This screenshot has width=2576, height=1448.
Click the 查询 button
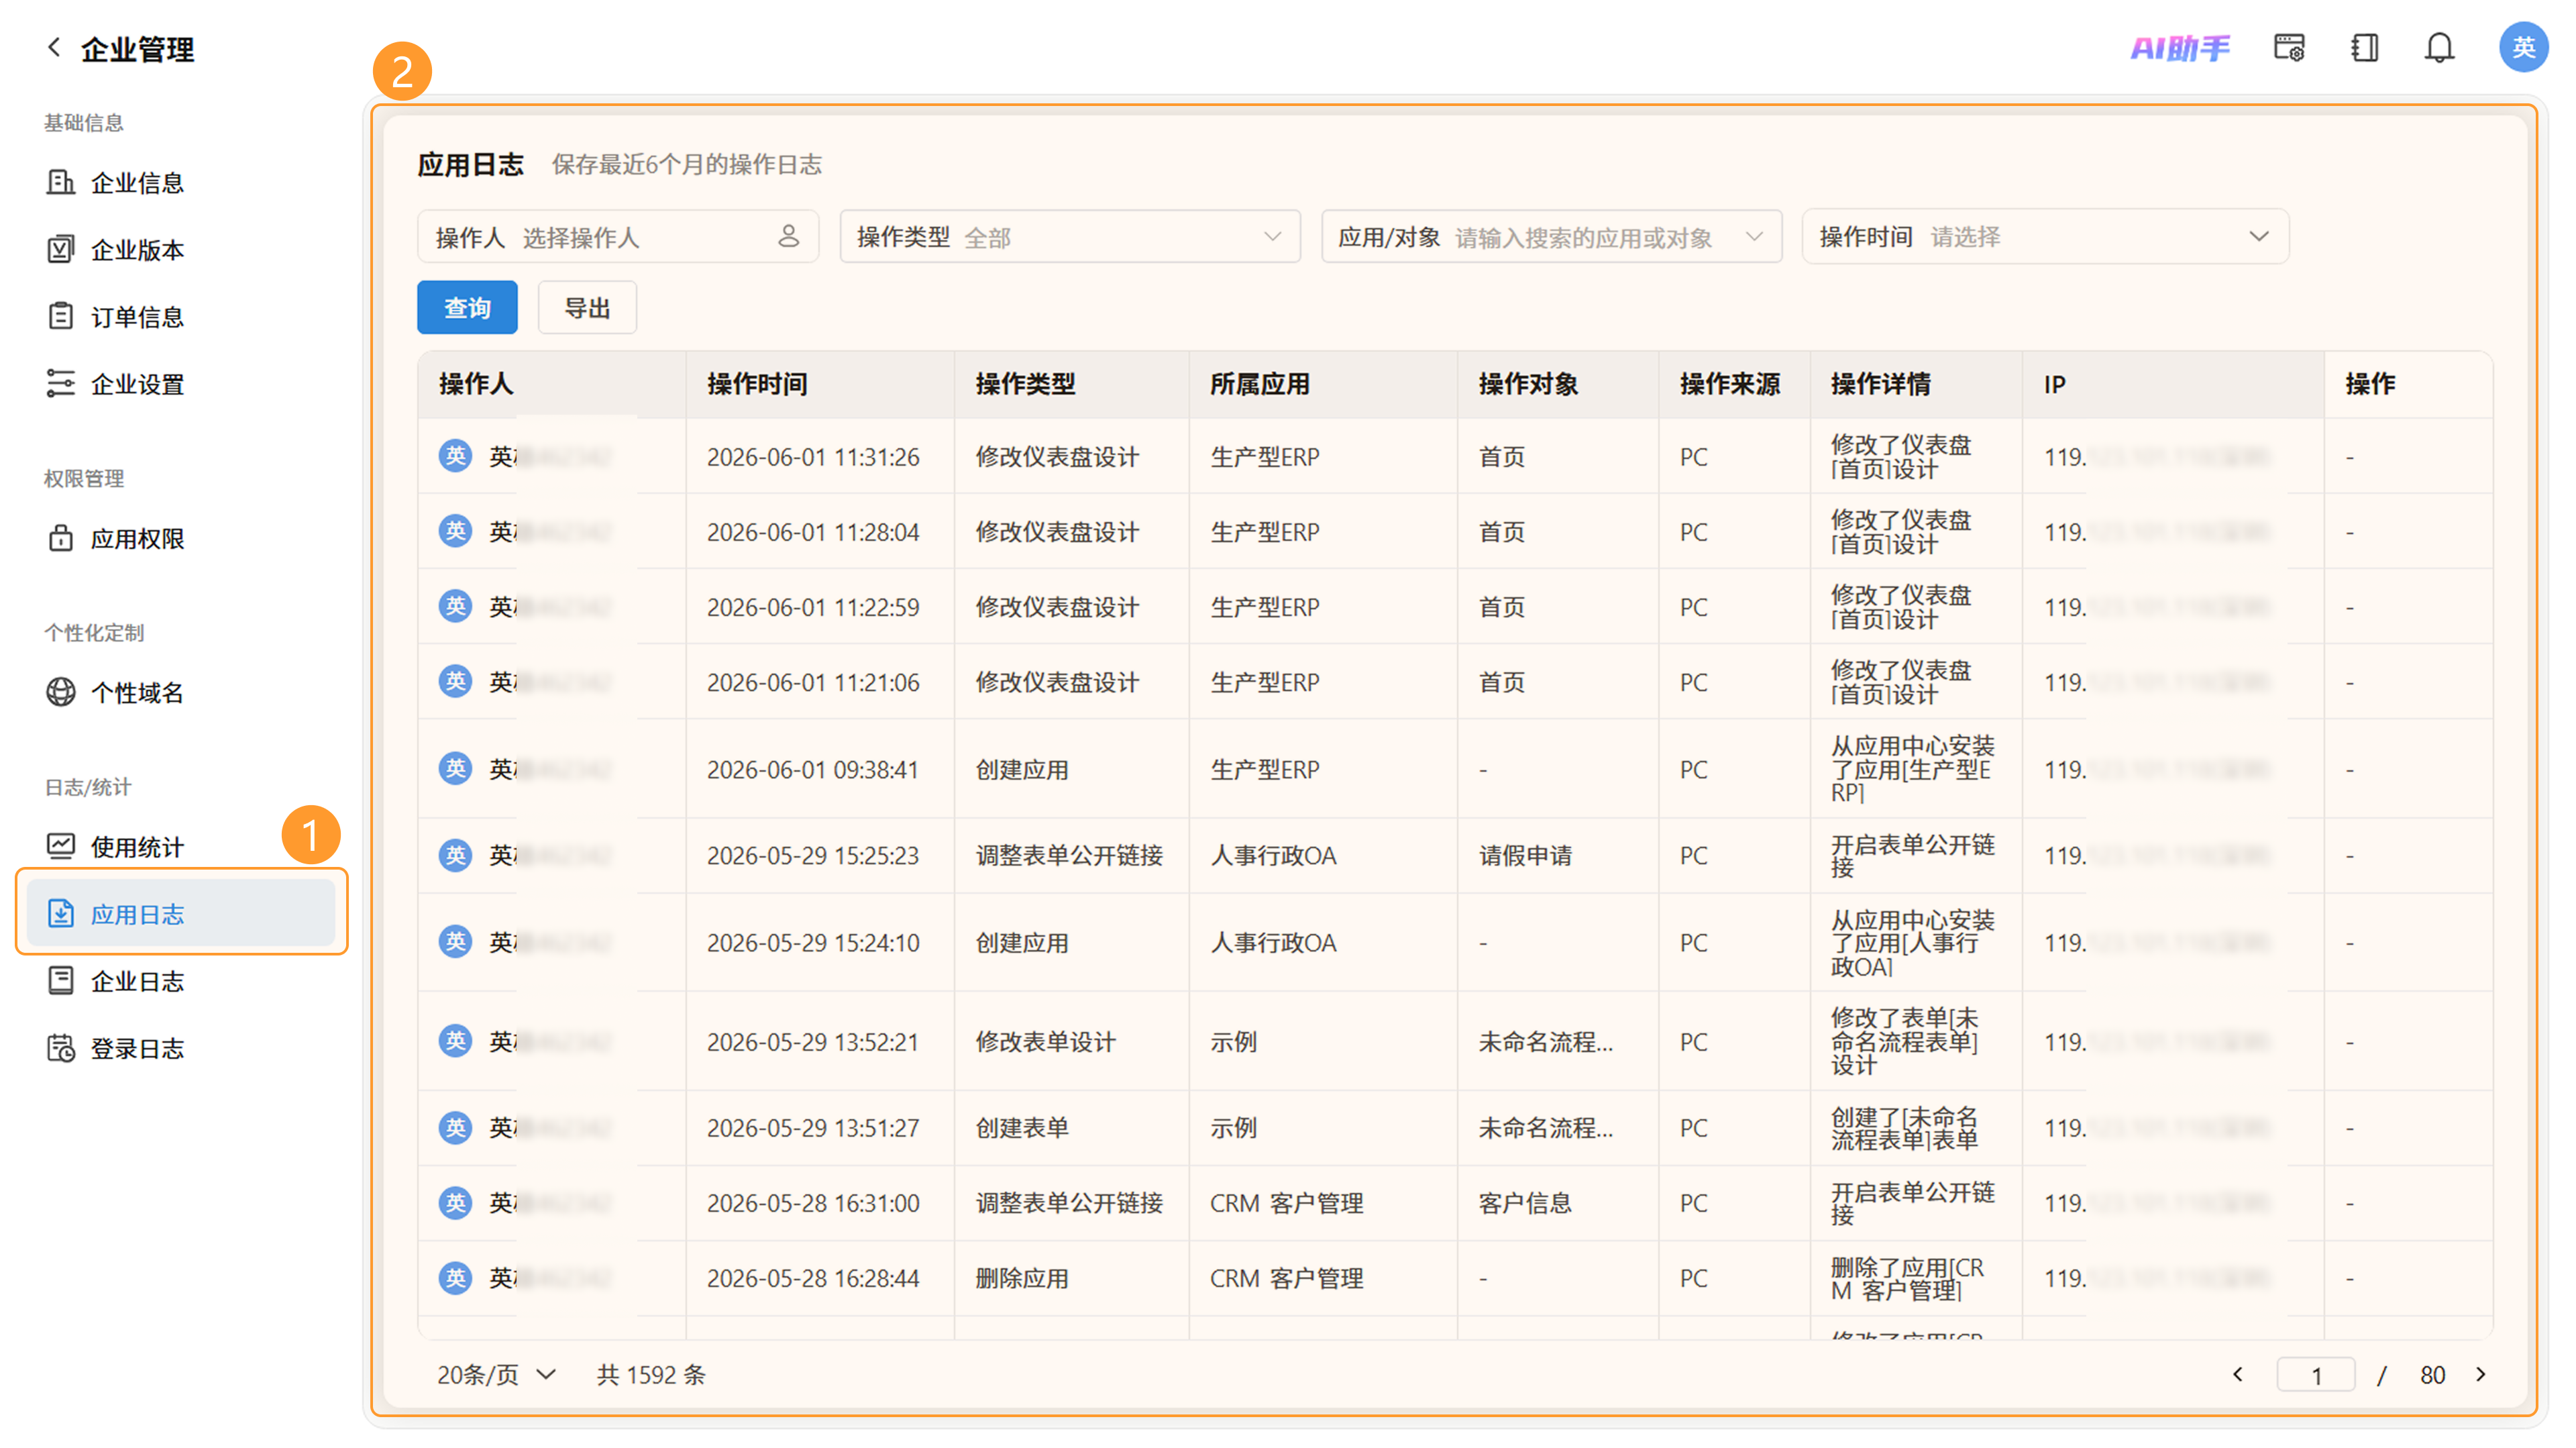click(467, 307)
